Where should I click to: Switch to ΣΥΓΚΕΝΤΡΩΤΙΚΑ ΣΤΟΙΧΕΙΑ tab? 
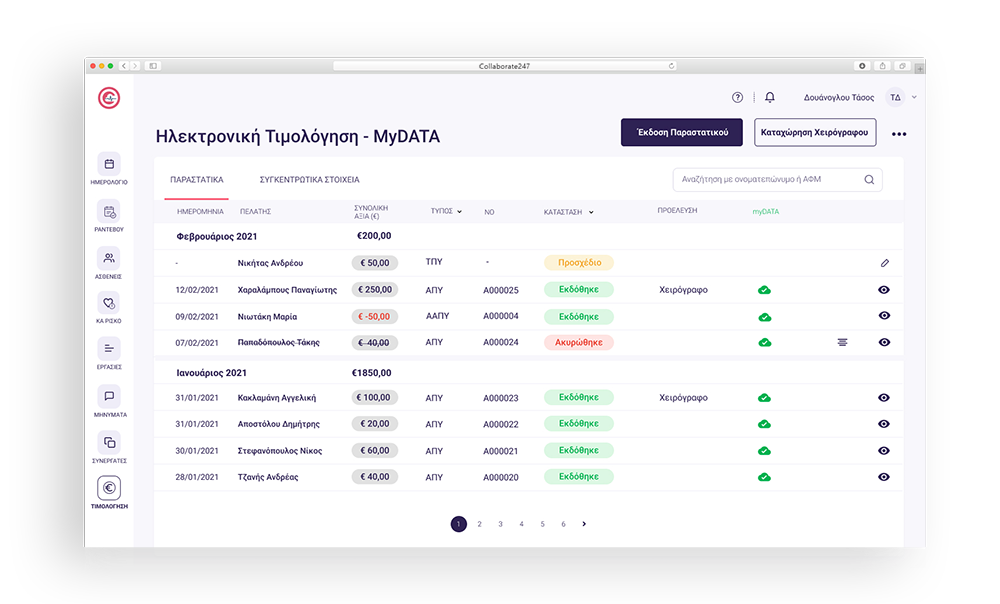[309, 180]
